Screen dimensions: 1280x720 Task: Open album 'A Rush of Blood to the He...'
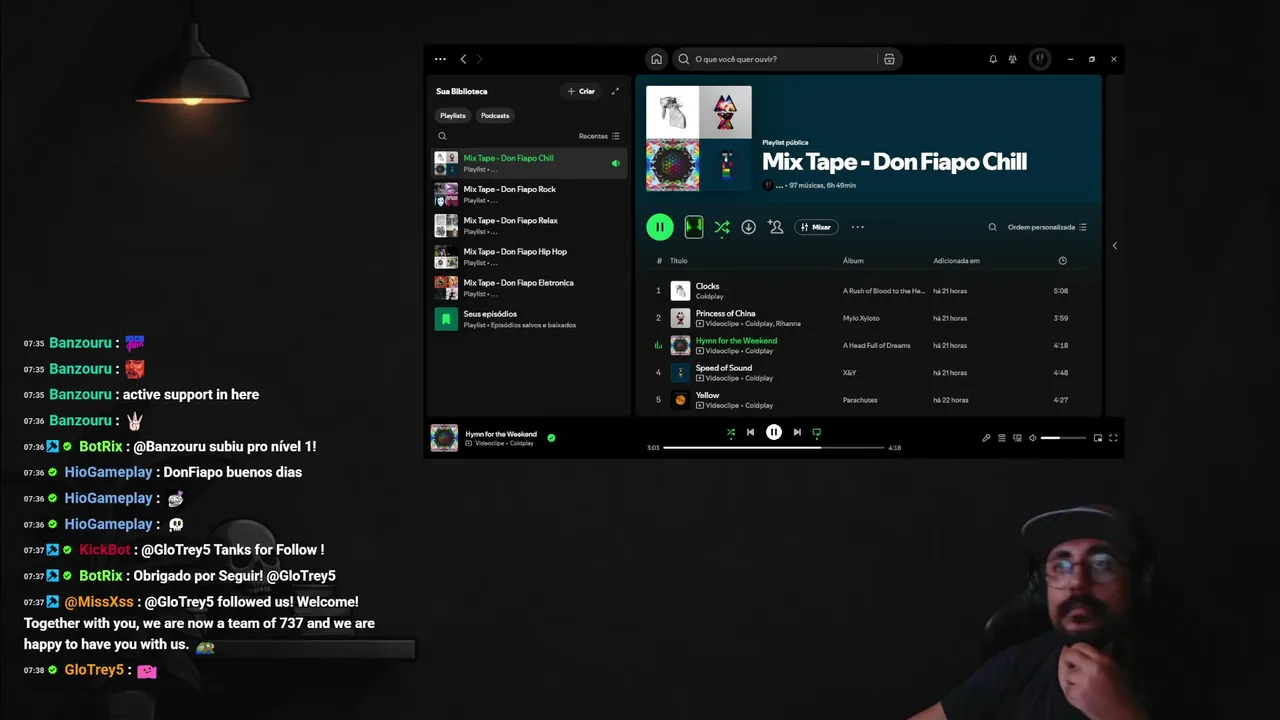tap(884, 291)
